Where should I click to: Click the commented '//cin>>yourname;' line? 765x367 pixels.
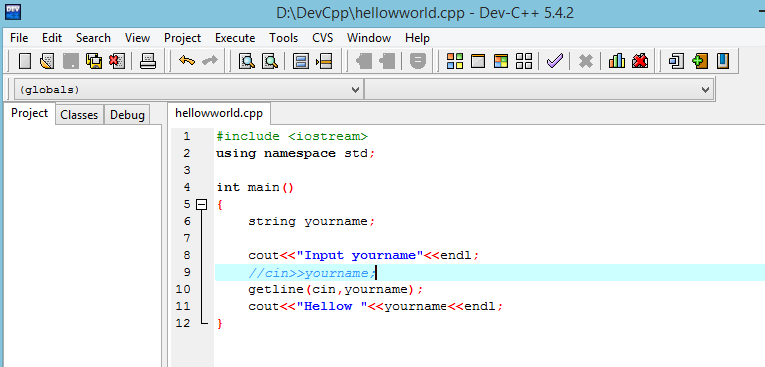312,272
